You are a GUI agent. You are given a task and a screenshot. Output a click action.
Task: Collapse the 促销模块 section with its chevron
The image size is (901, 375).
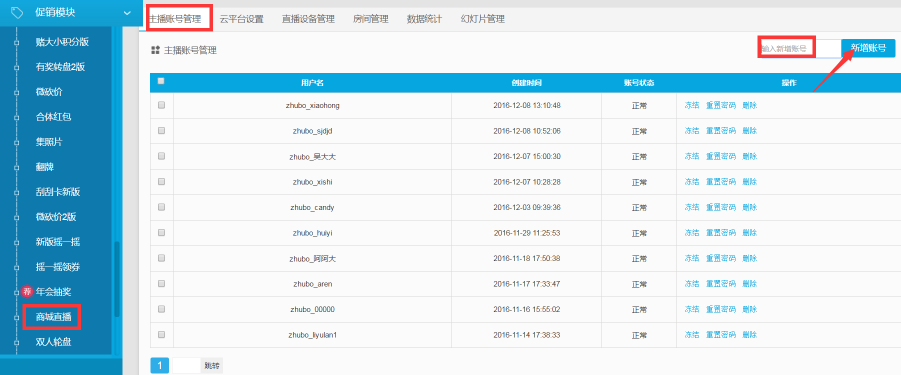click(127, 13)
